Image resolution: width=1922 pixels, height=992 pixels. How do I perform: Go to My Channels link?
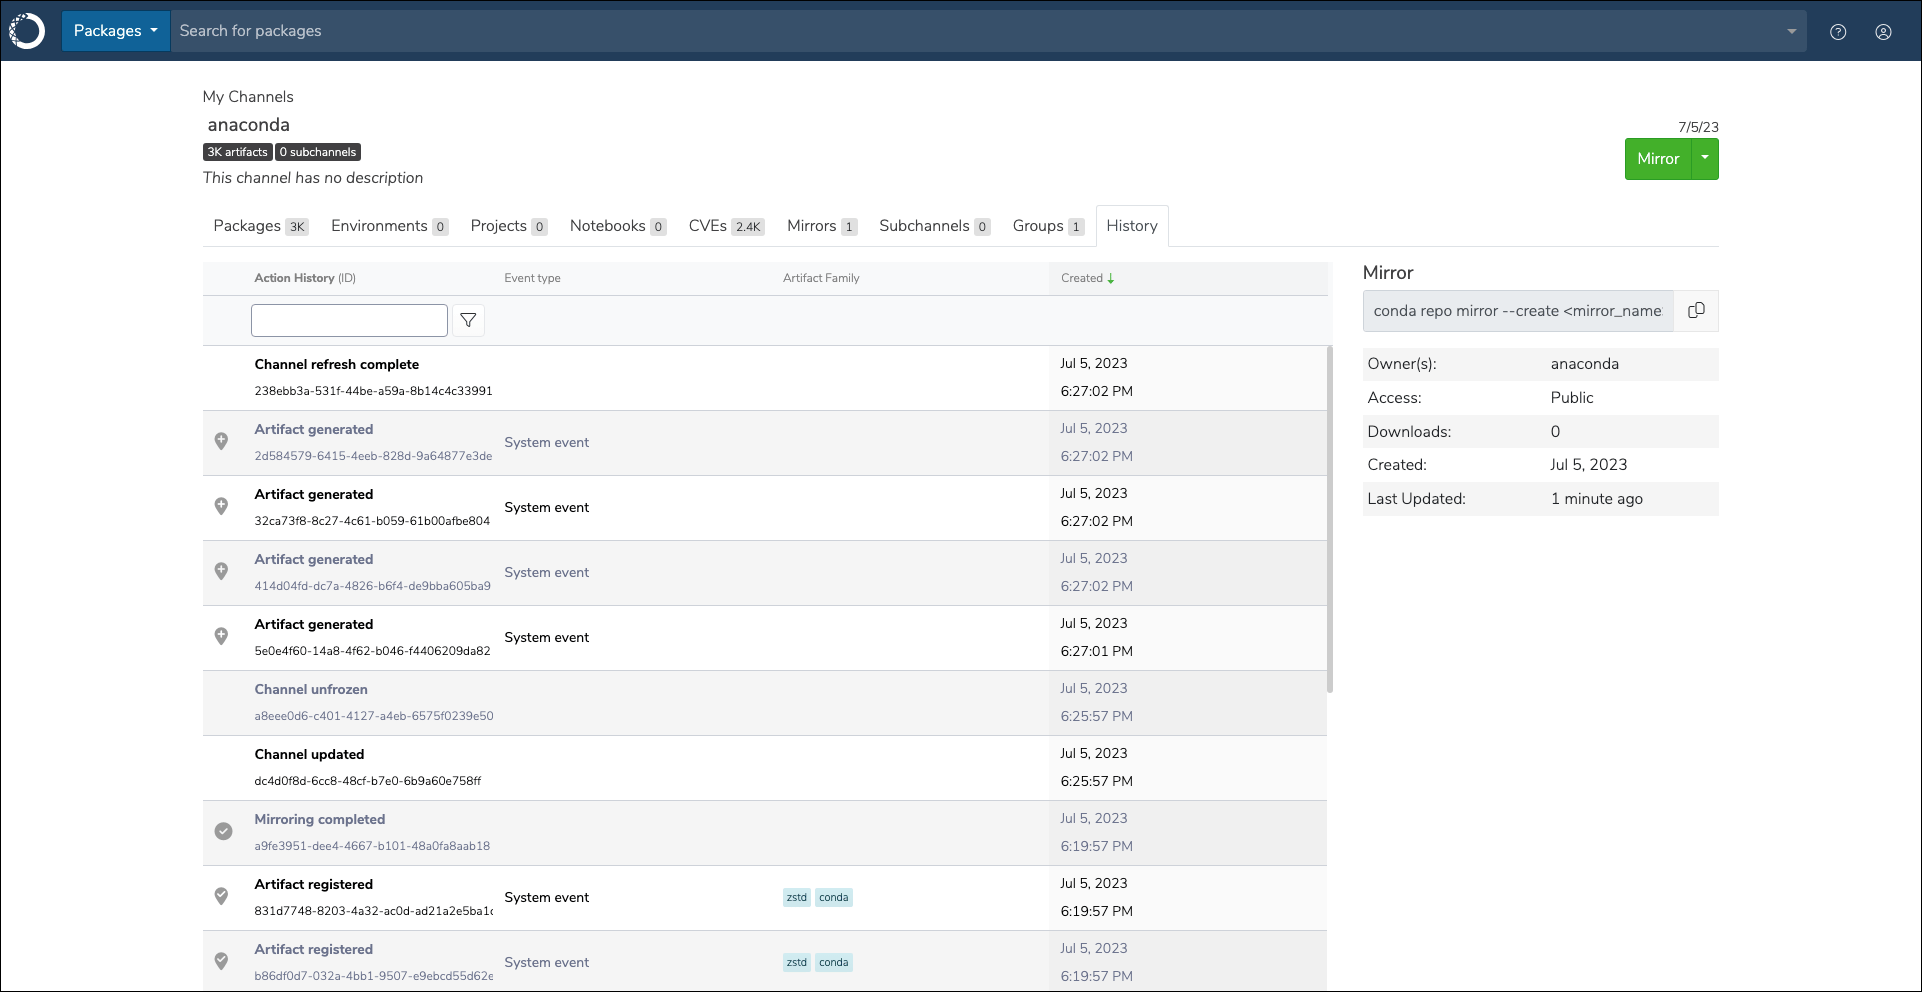[x=248, y=97]
